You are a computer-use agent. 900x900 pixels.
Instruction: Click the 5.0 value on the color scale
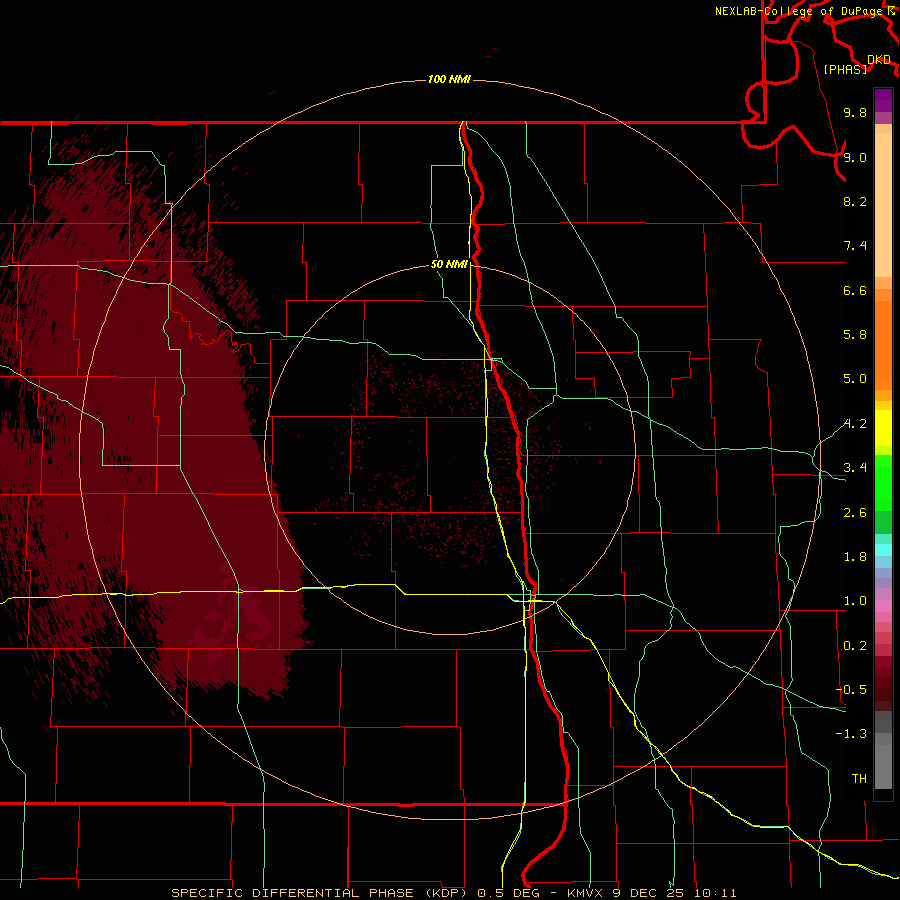[x=855, y=379]
